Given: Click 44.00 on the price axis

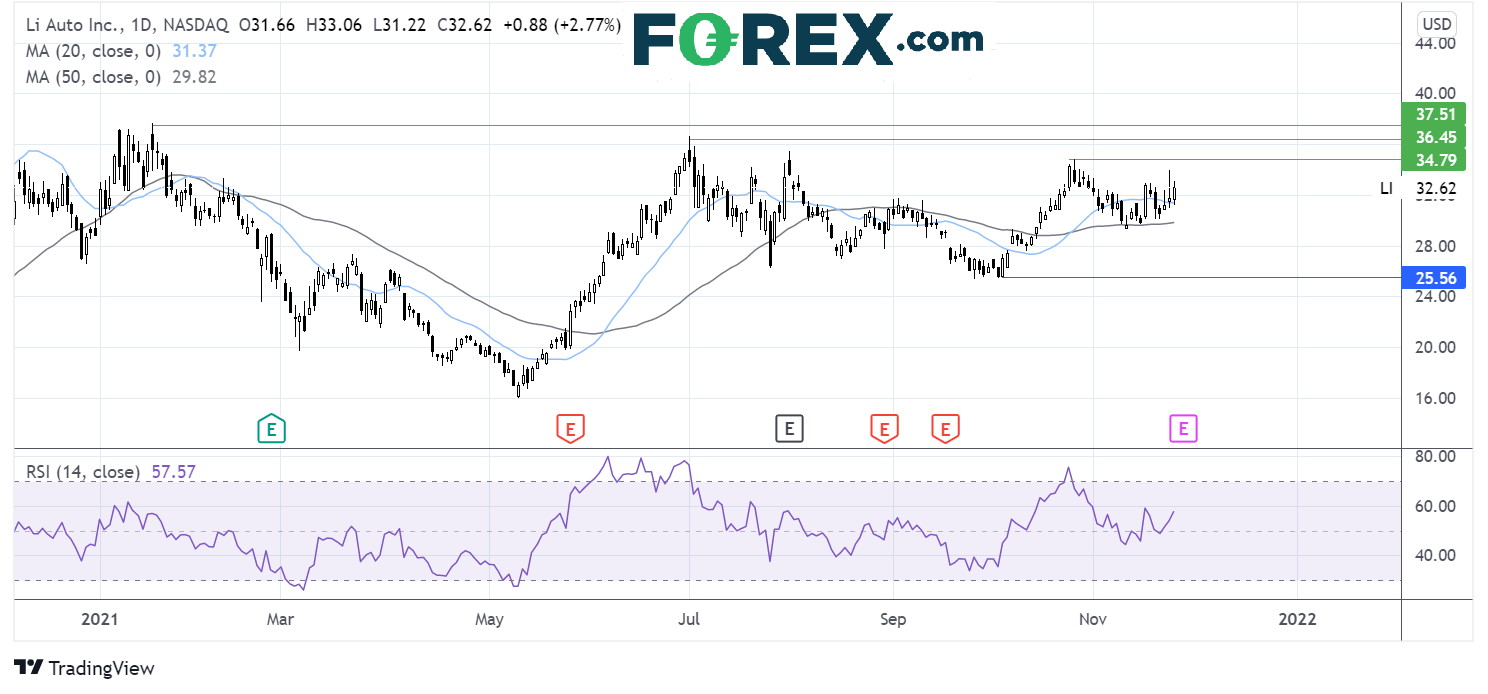Looking at the screenshot, I should click(x=1435, y=44).
